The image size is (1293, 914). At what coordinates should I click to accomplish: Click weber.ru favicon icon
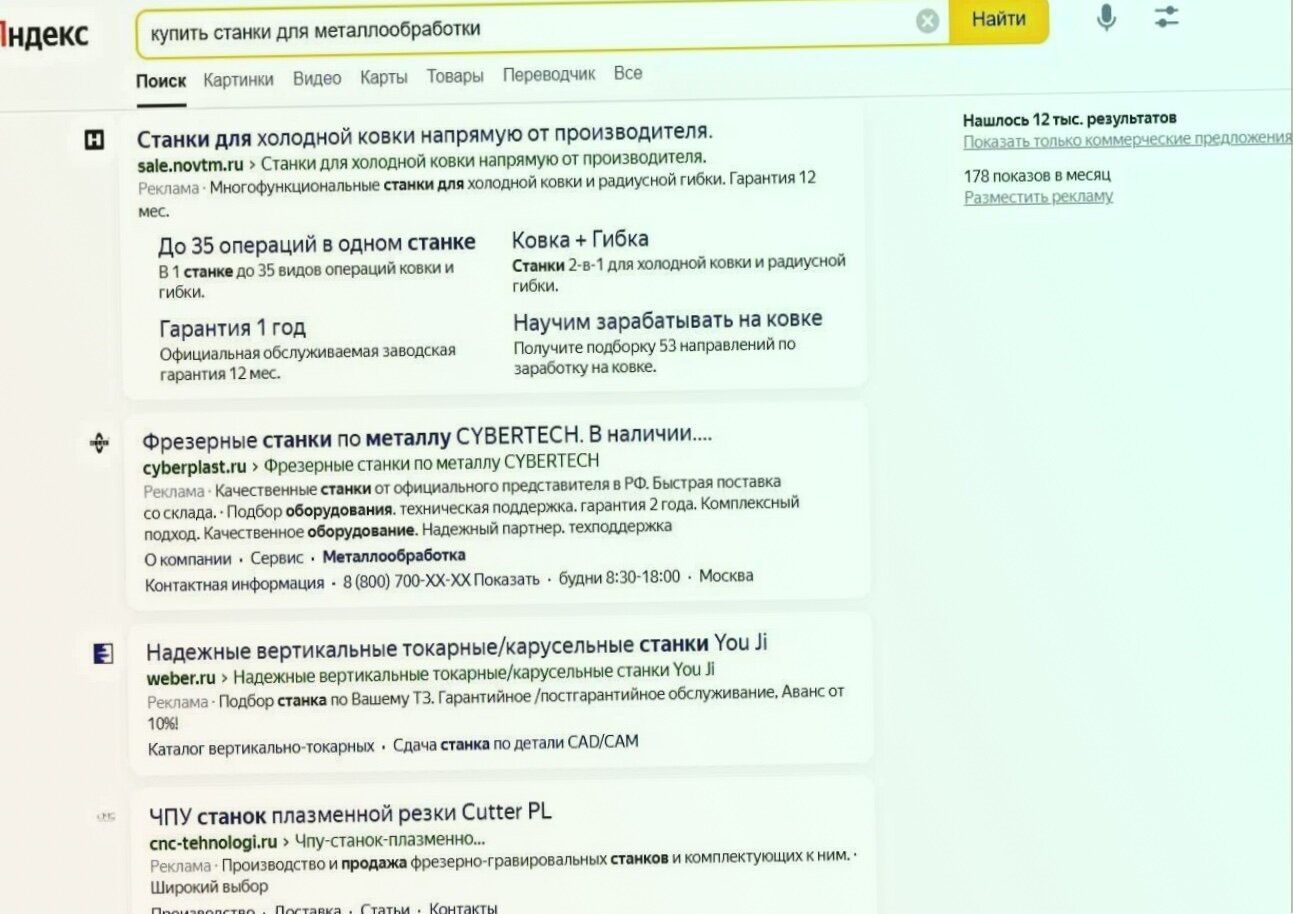[102, 654]
